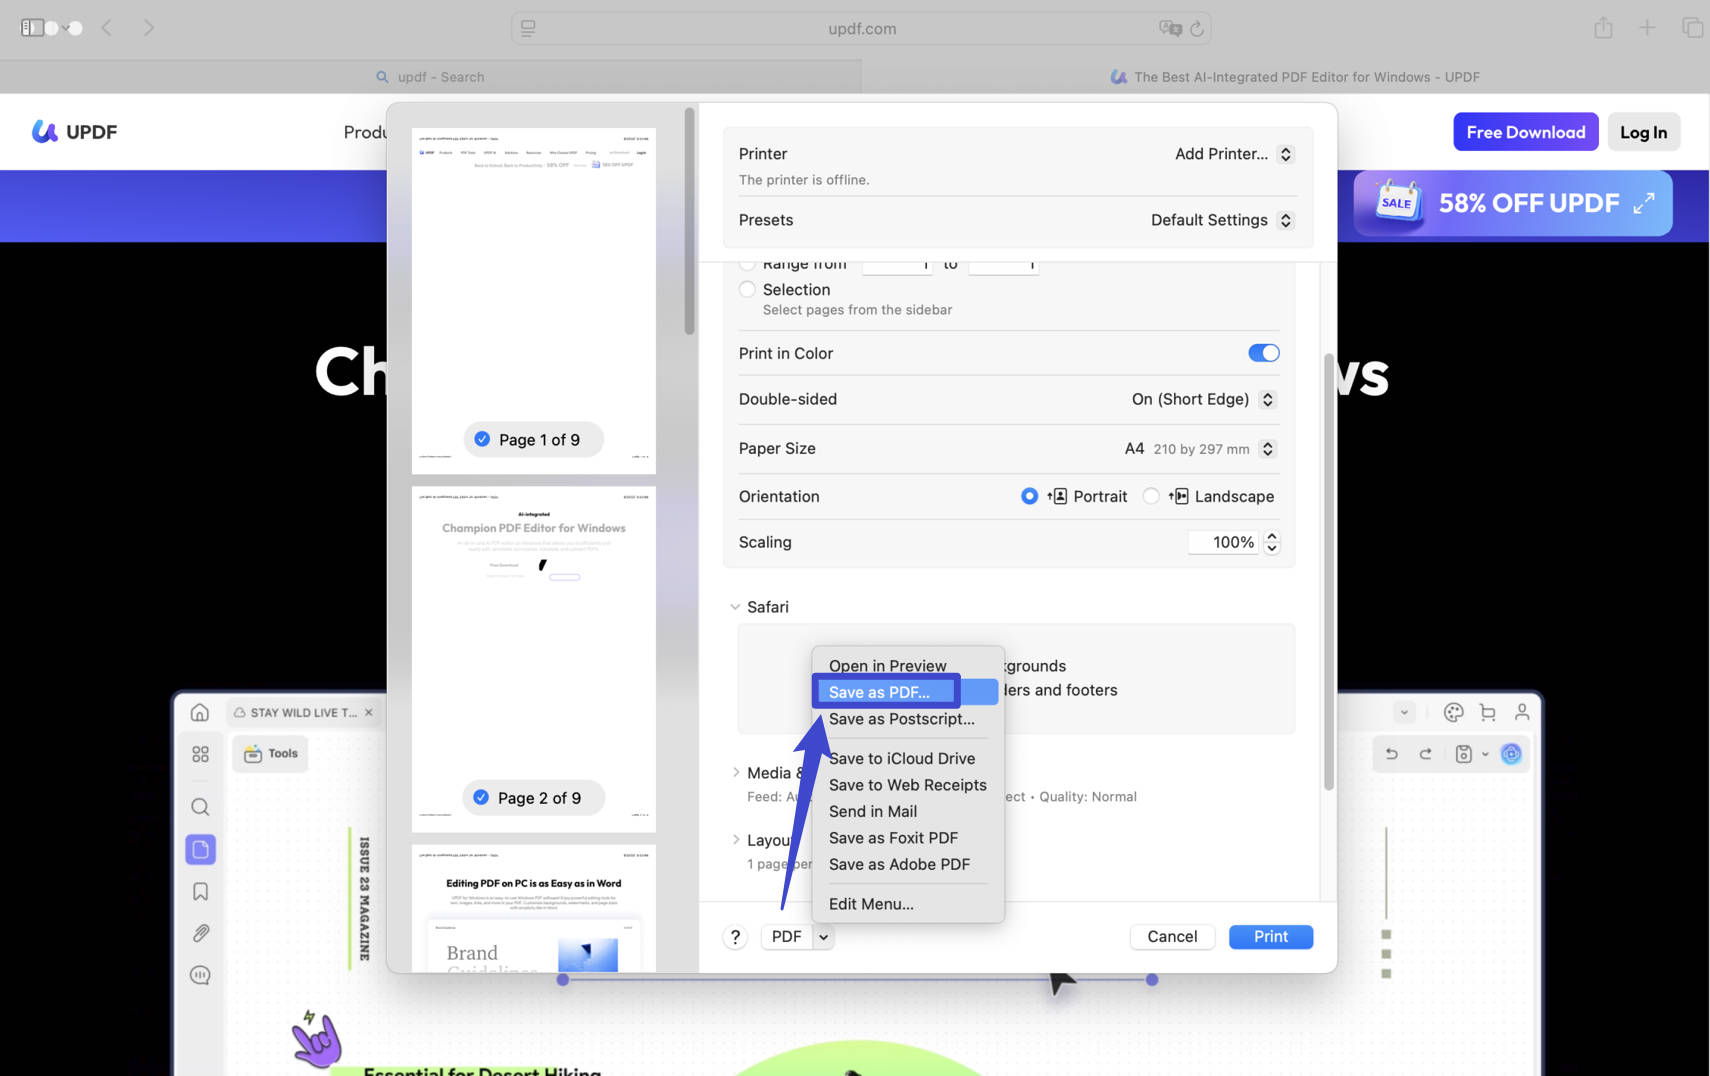
Task: Click the blue Print button
Action: 1270,937
